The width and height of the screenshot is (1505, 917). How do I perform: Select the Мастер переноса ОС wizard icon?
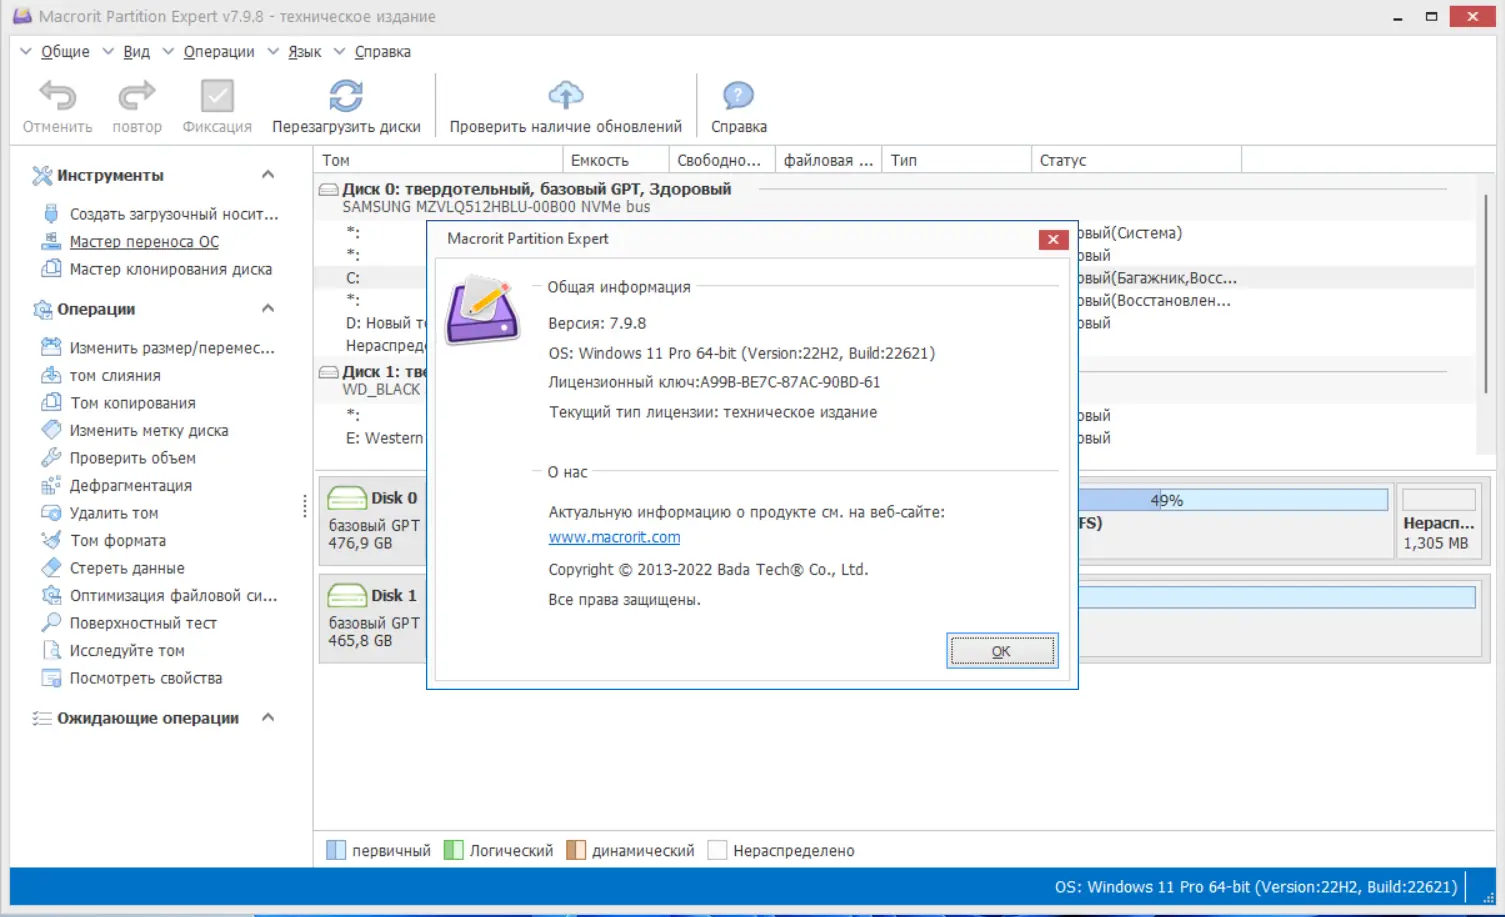(x=52, y=241)
